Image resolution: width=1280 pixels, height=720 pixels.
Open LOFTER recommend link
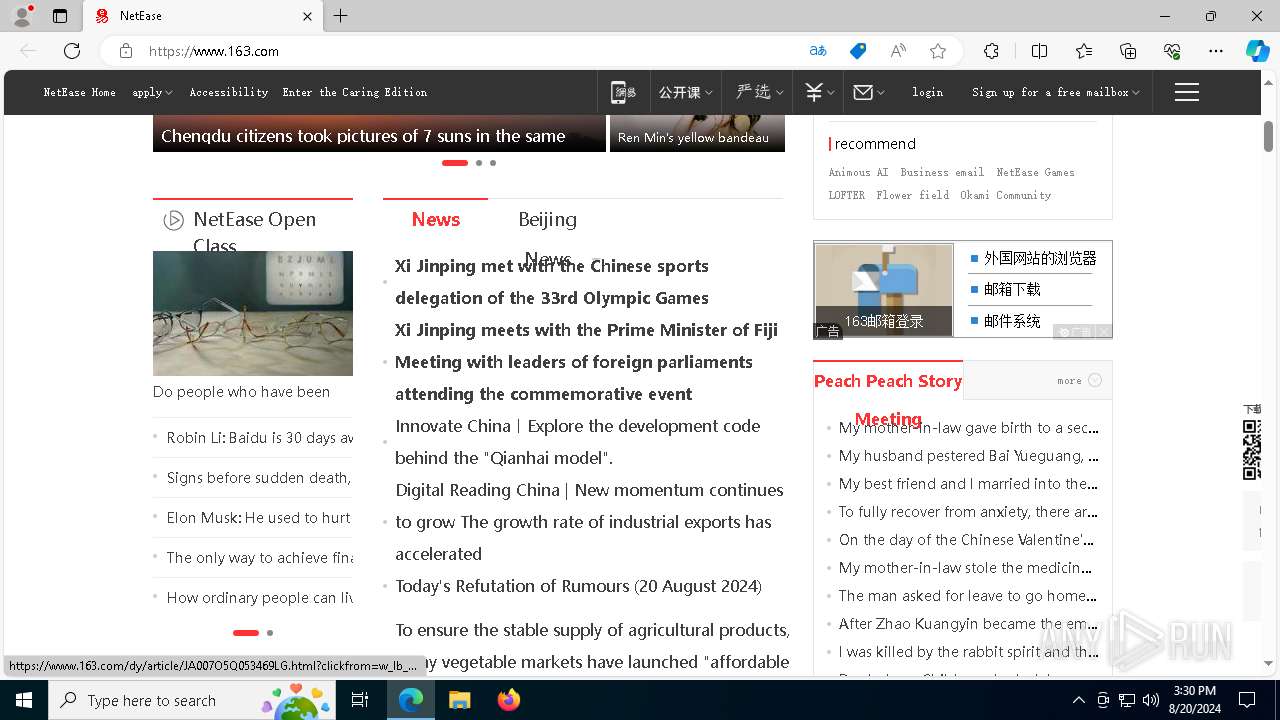847,195
